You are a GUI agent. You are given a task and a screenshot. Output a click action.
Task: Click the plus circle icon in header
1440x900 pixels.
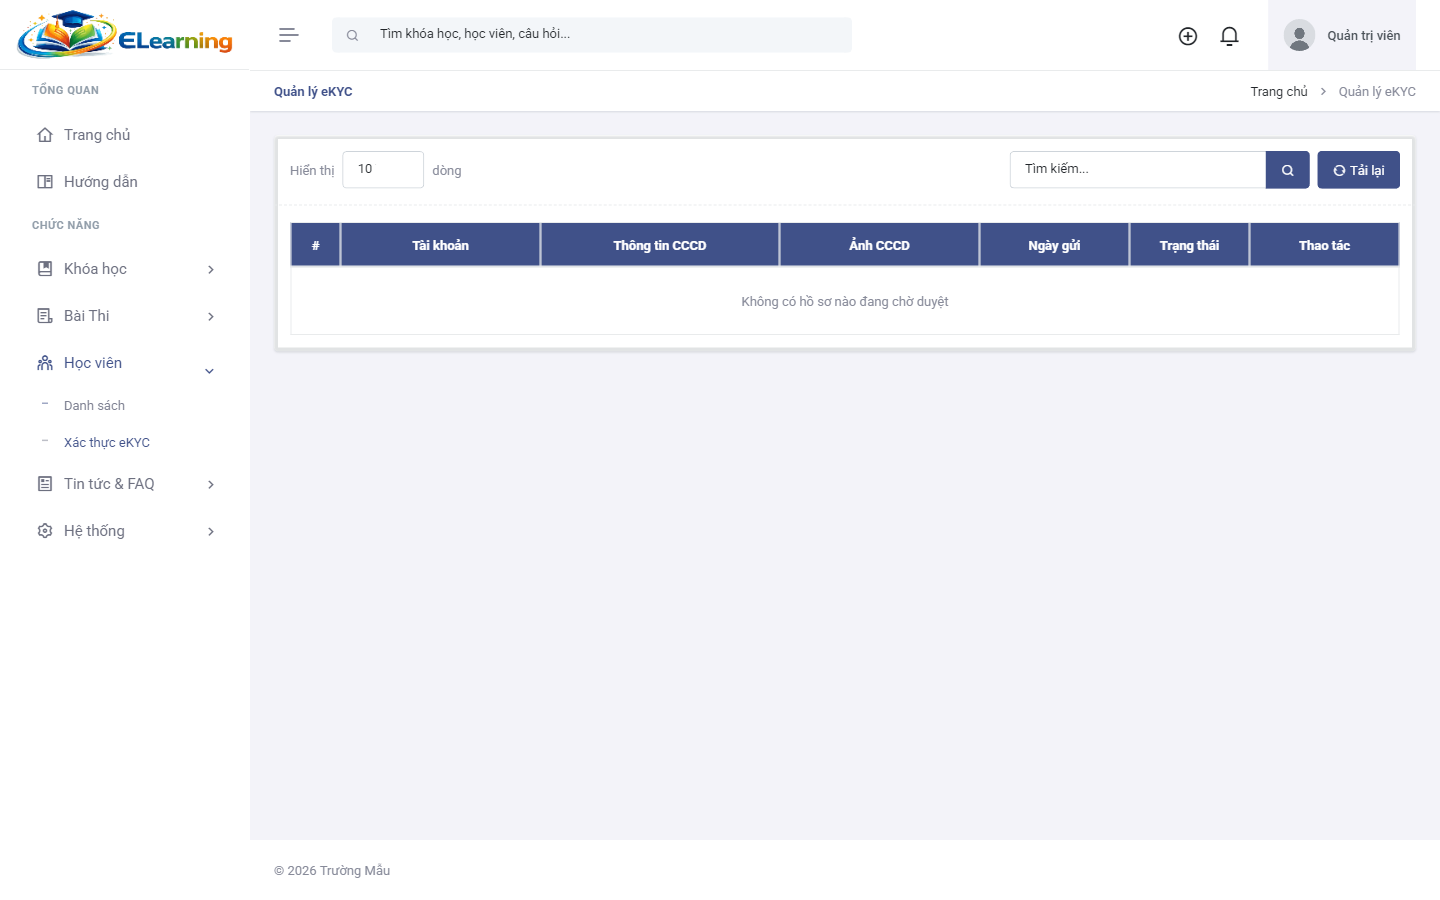pyautogui.click(x=1188, y=36)
